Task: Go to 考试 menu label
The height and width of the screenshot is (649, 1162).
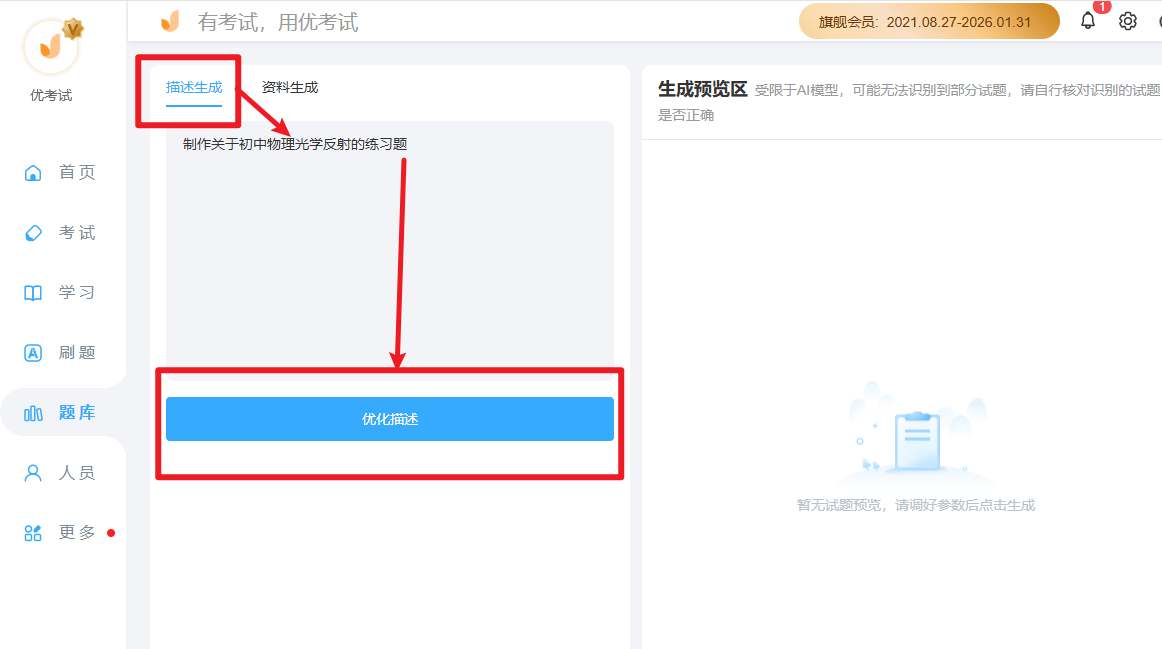Action: 77,233
